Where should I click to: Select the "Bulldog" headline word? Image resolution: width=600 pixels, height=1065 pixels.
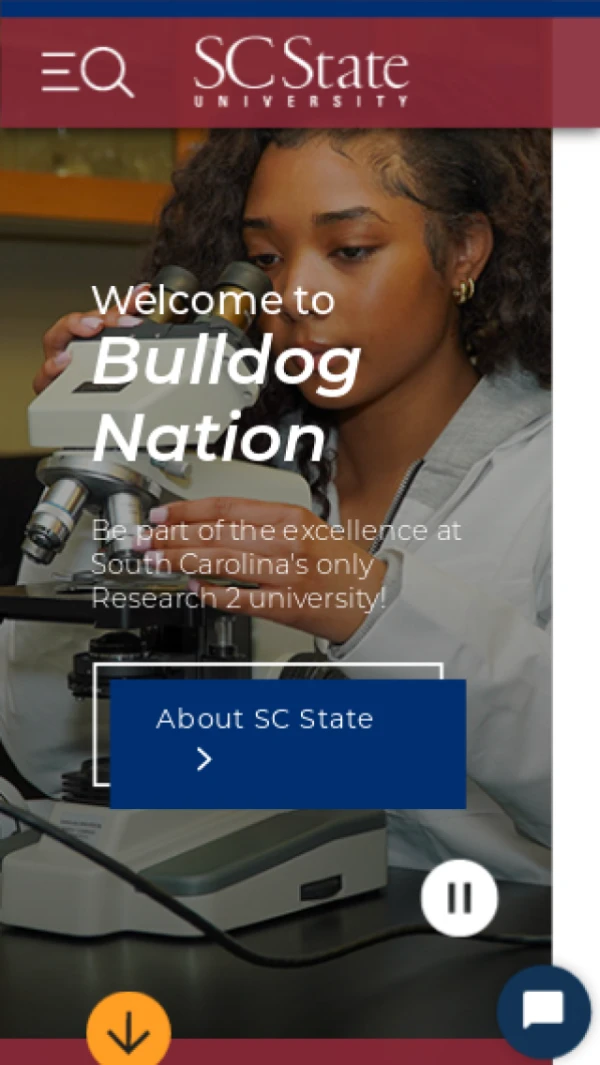click(x=226, y=362)
